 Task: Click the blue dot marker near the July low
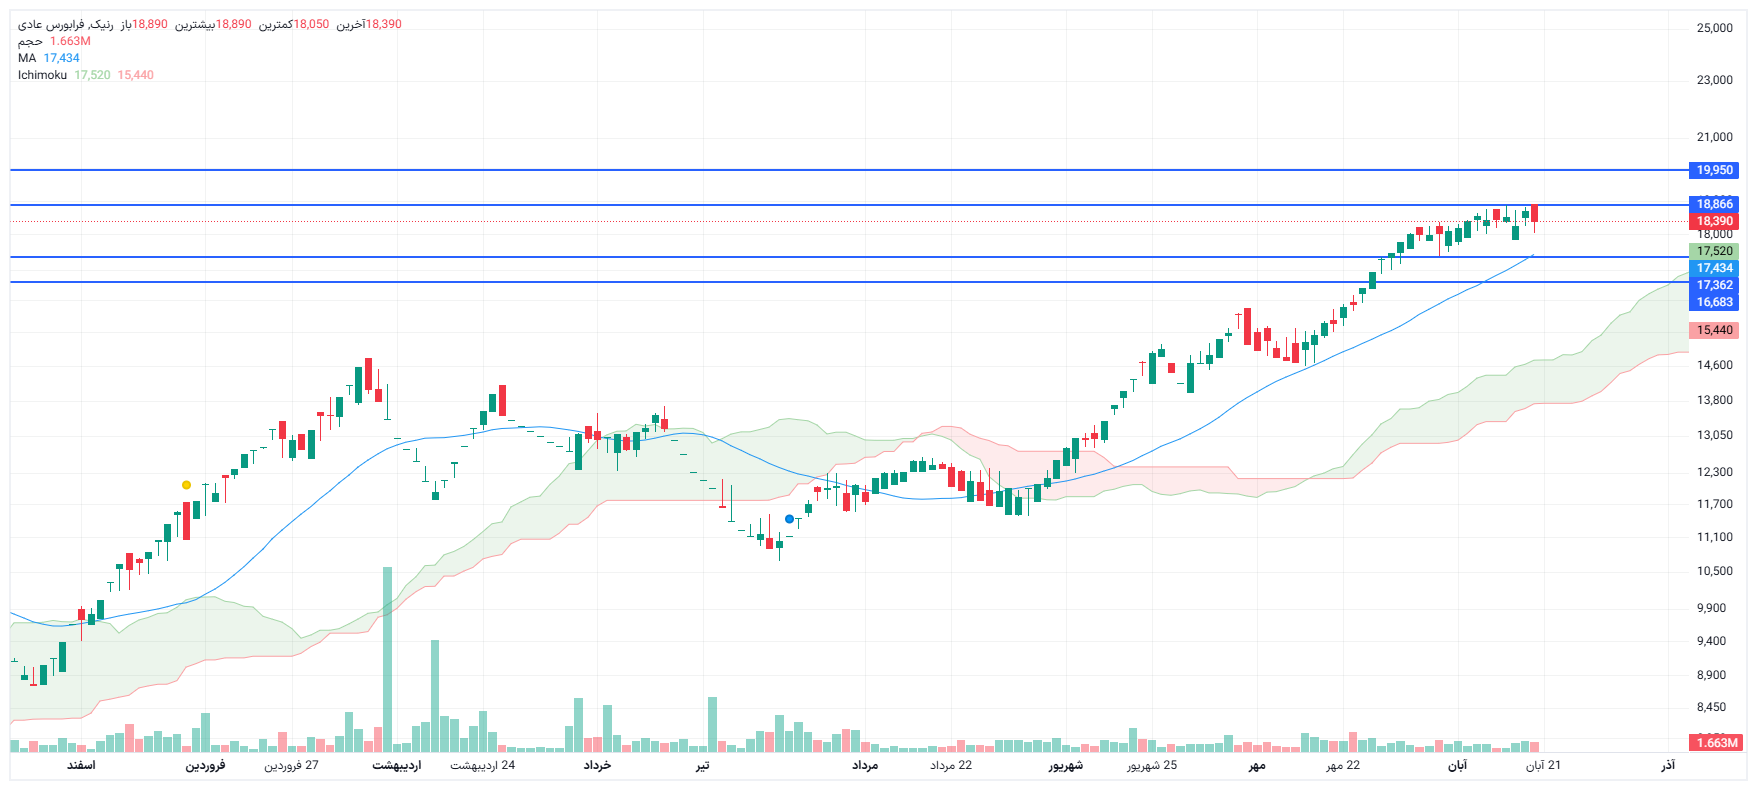tap(789, 519)
